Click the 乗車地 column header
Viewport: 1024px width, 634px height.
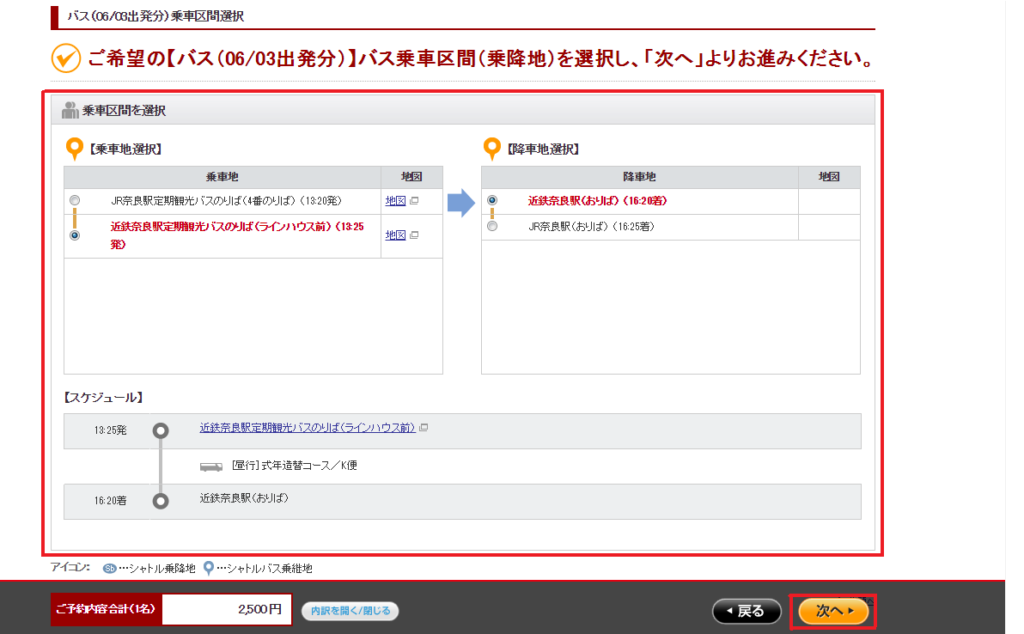coord(222,177)
